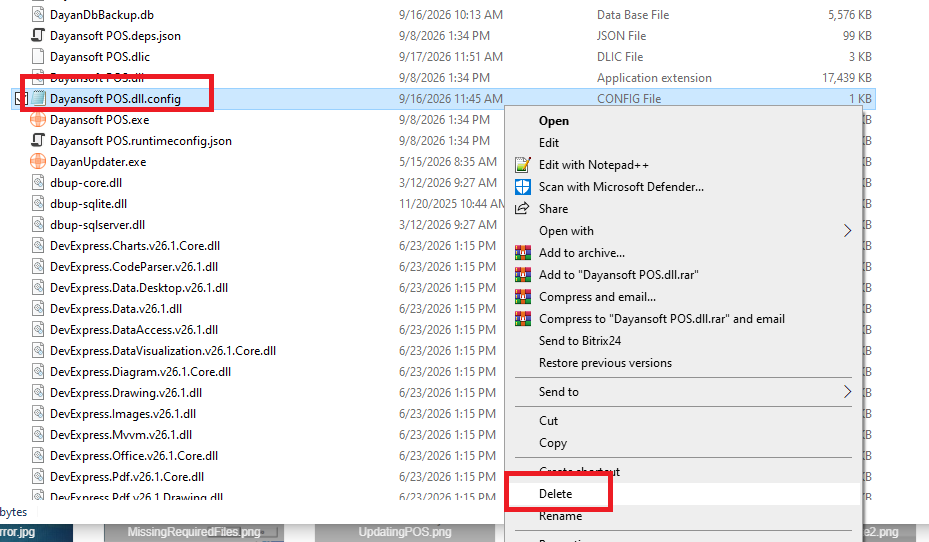Click the Notepad++ icon in context menu
This screenshot has height=542, width=929.
tap(523, 165)
